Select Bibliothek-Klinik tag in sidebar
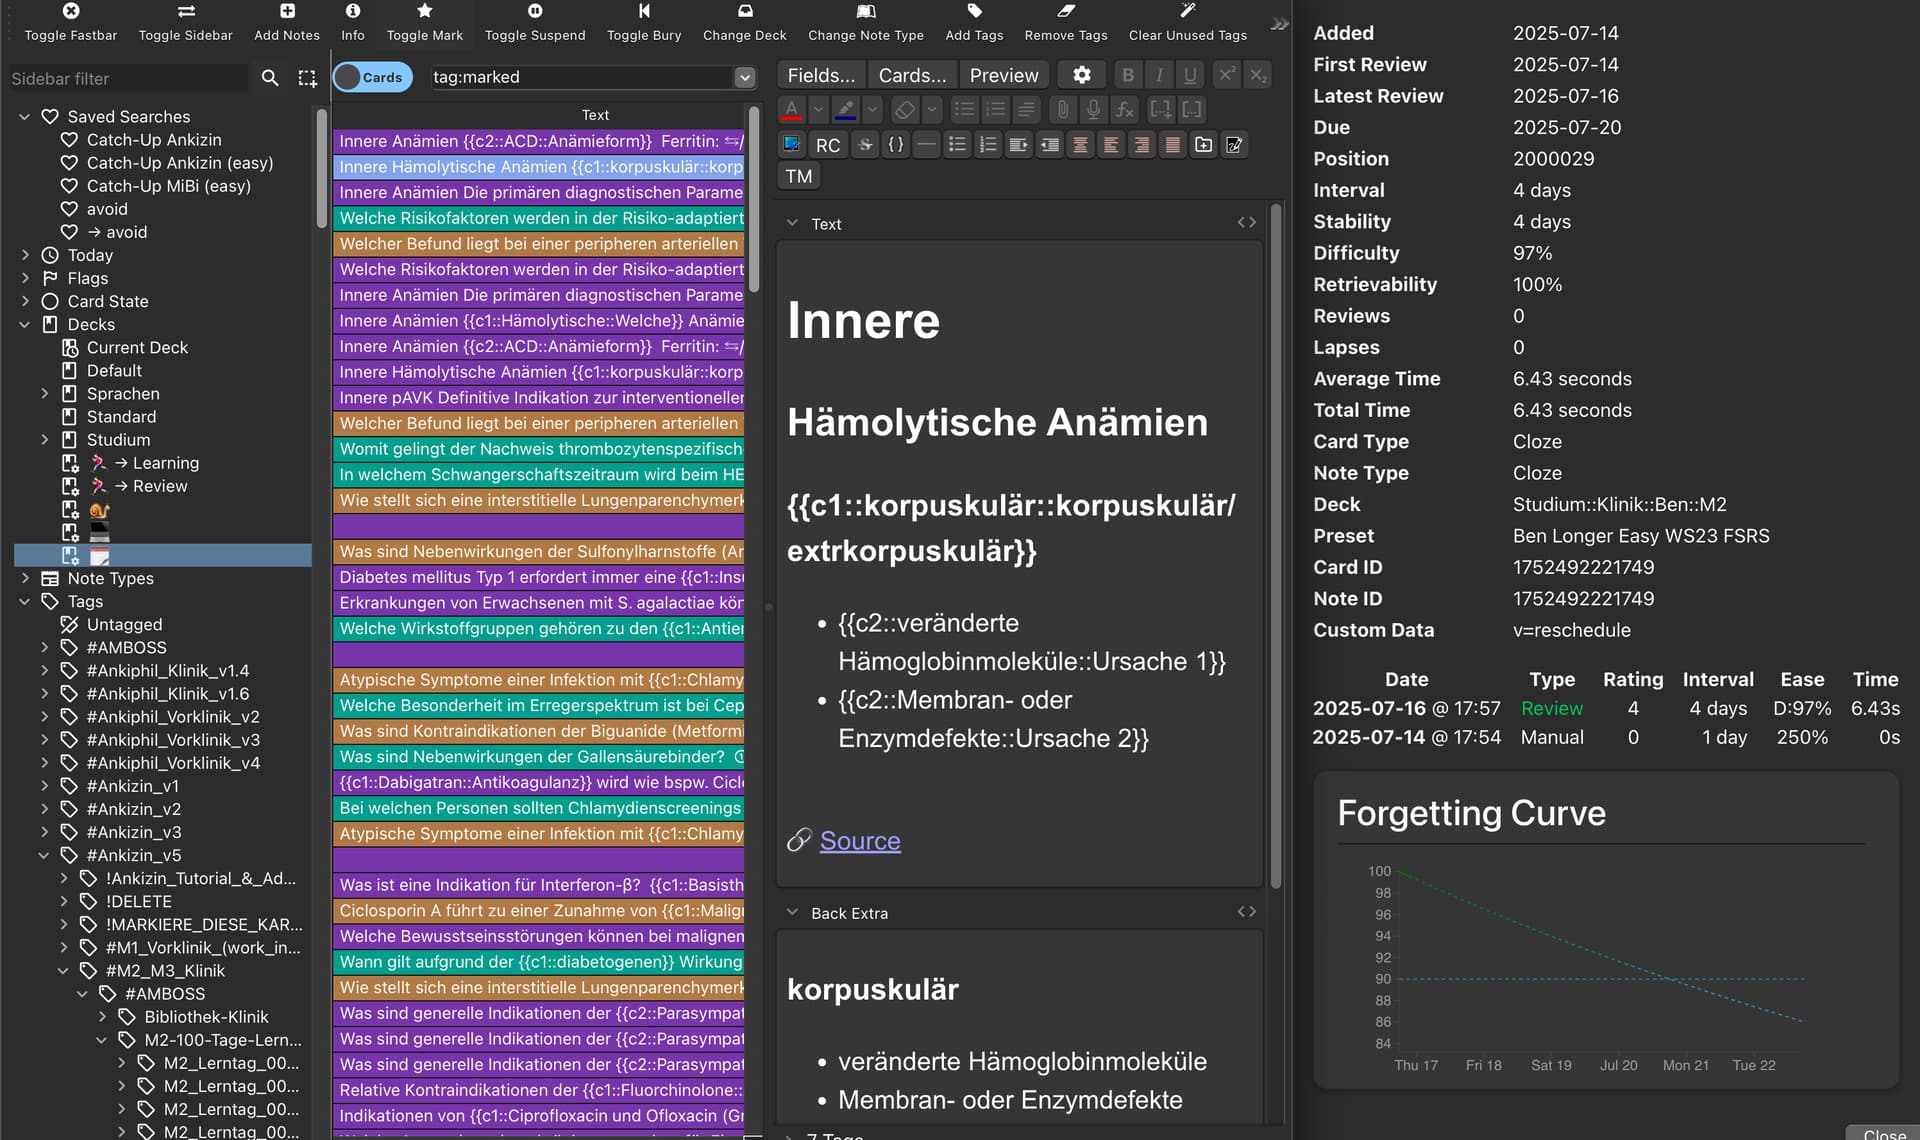The height and width of the screenshot is (1140, 1920). point(206,1017)
